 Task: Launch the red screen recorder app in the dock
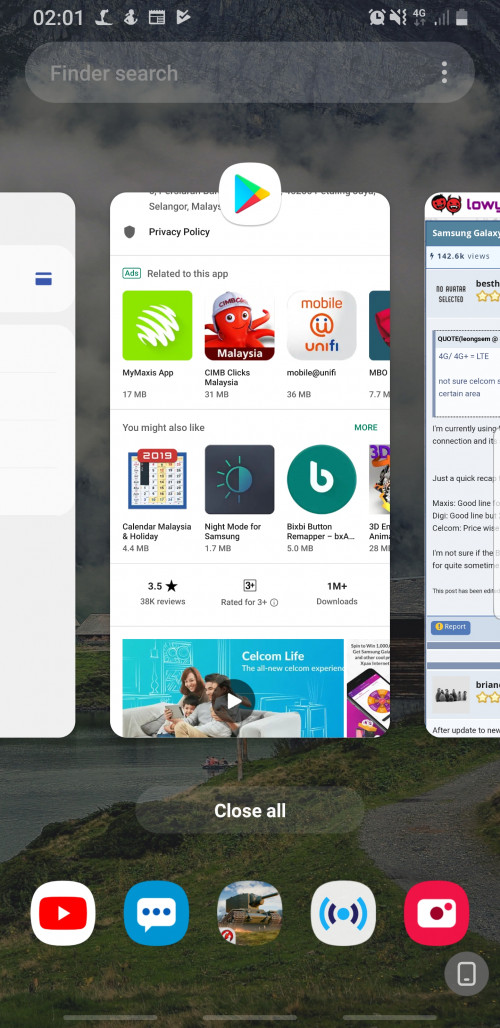click(436, 913)
